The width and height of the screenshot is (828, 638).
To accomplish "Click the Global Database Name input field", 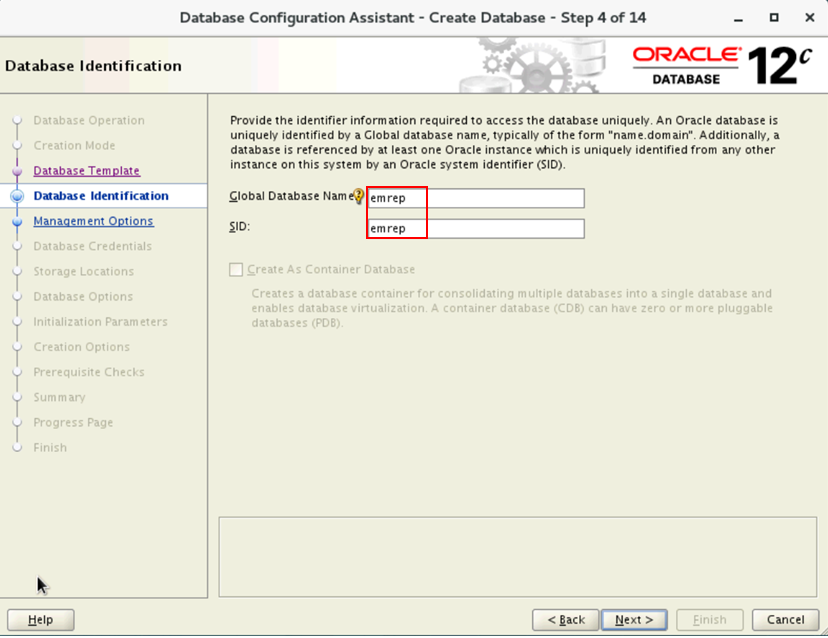I will tap(476, 198).
